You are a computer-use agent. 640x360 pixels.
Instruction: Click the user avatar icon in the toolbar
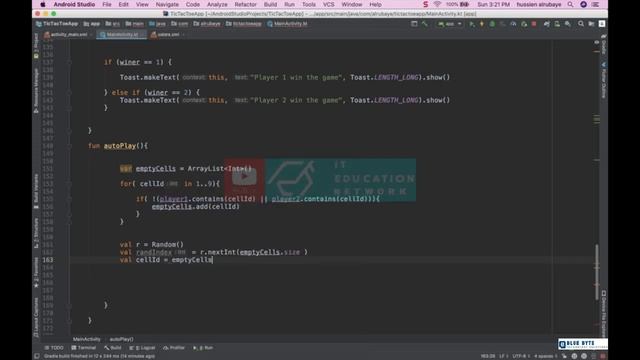(602, 24)
